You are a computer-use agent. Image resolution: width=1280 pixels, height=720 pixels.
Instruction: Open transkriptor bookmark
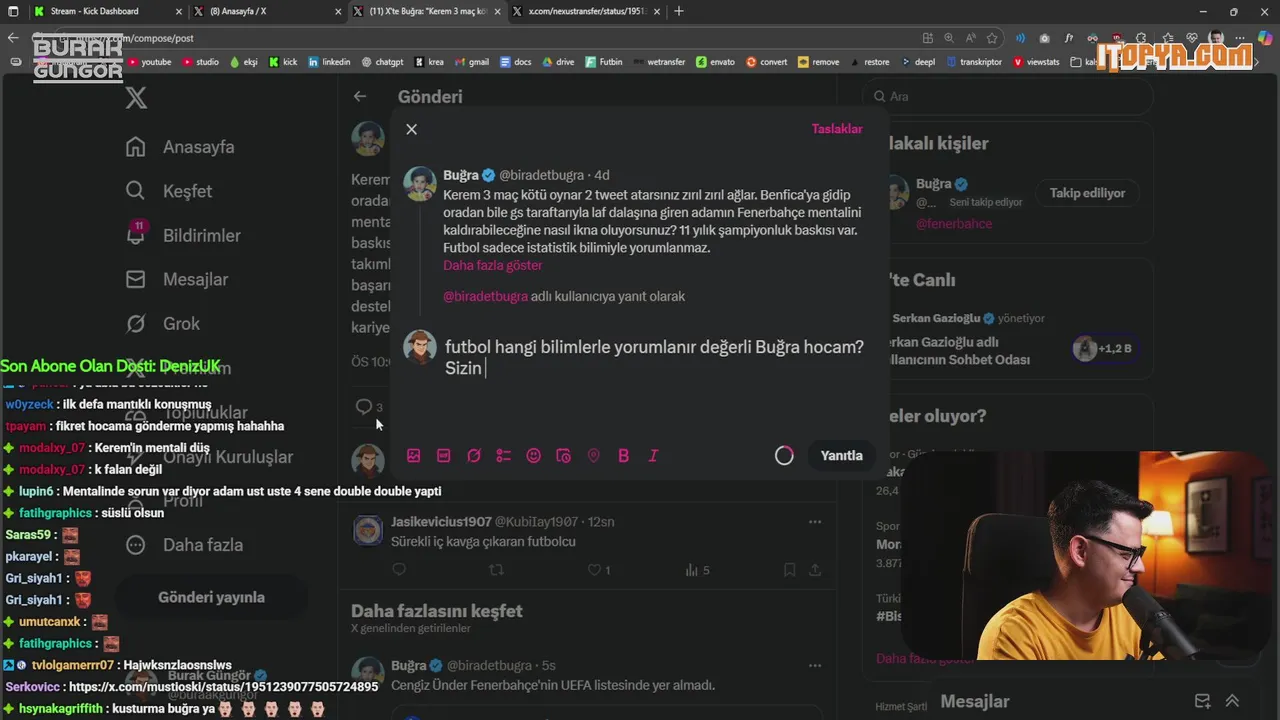pyautogui.click(x=973, y=62)
